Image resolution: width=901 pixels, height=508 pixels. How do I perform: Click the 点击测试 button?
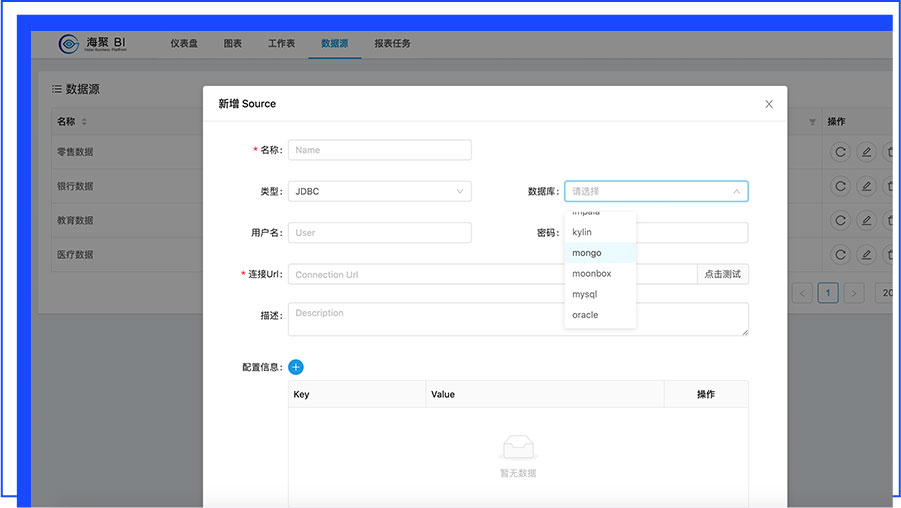tap(723, 274)
